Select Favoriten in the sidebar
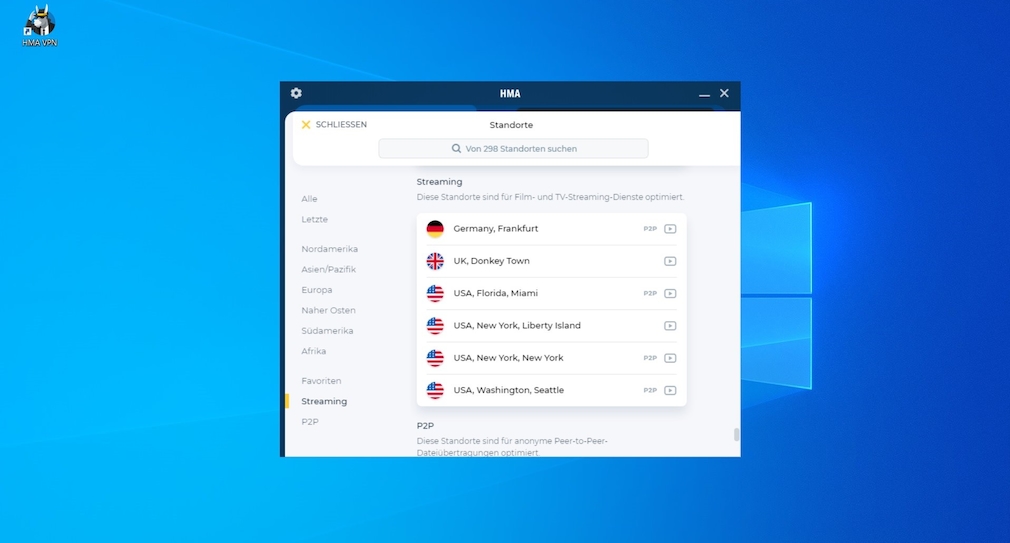Viewport: 1010px width, 543px height. [x=321, y=381]
